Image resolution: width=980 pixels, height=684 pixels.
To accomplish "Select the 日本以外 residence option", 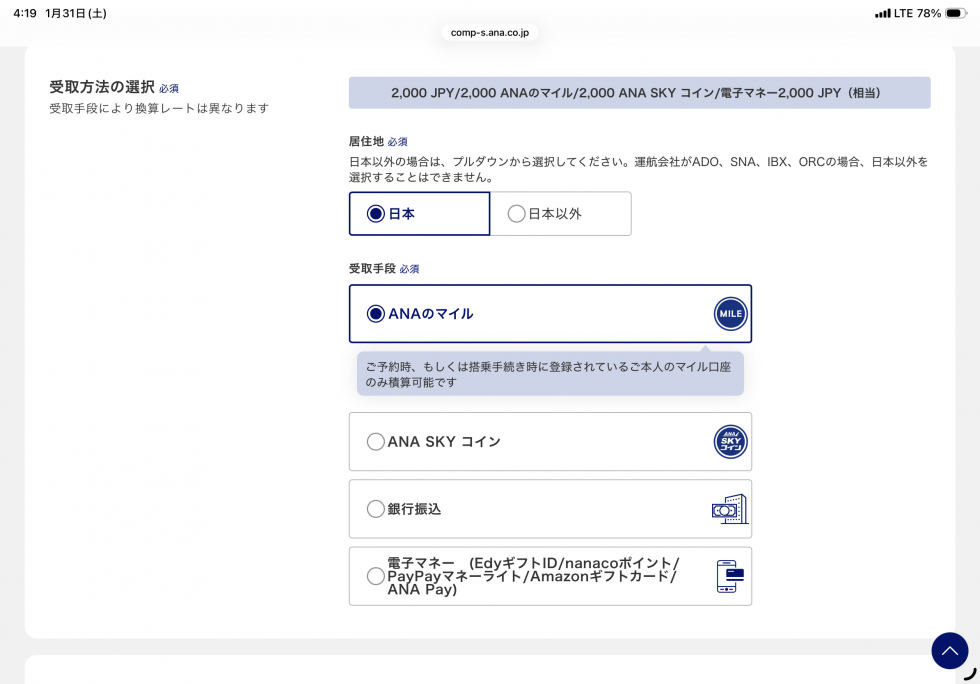I will click(517, 213).
